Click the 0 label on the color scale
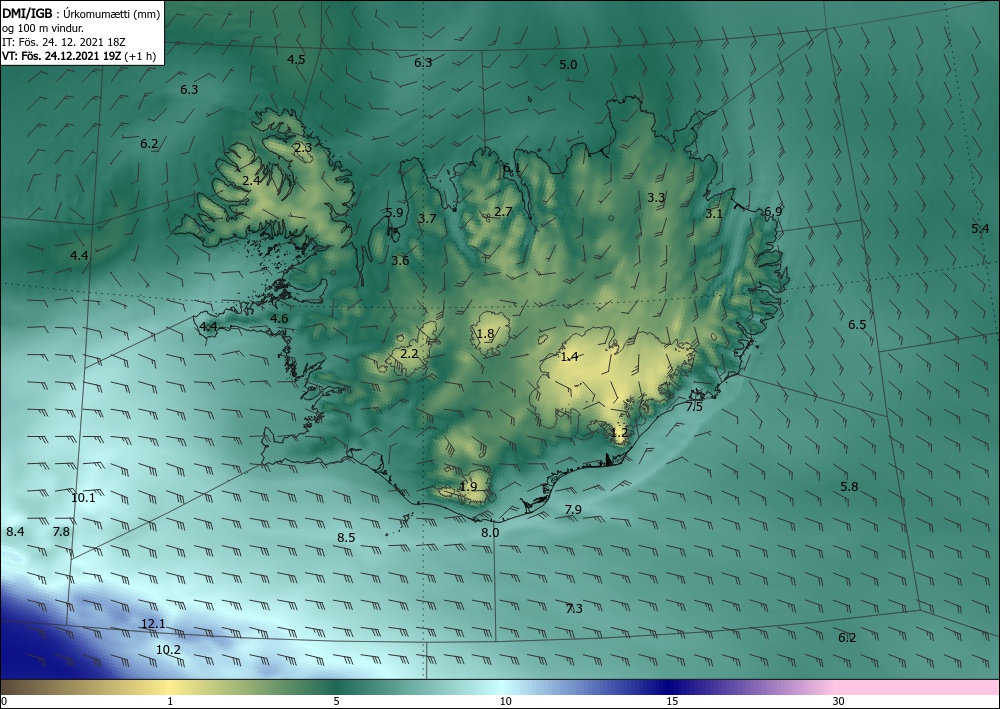The height and width of the screenshot is (709, 1000). [4, 701]
